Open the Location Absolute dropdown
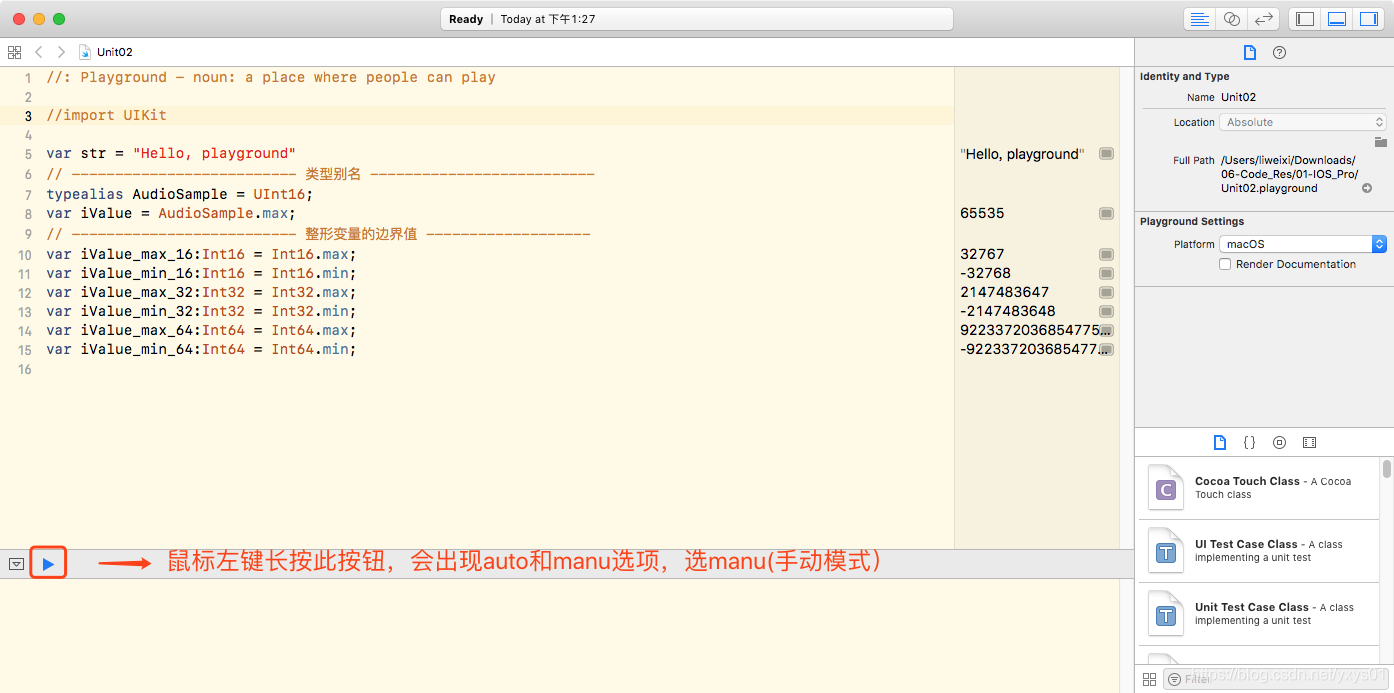 1303,122
